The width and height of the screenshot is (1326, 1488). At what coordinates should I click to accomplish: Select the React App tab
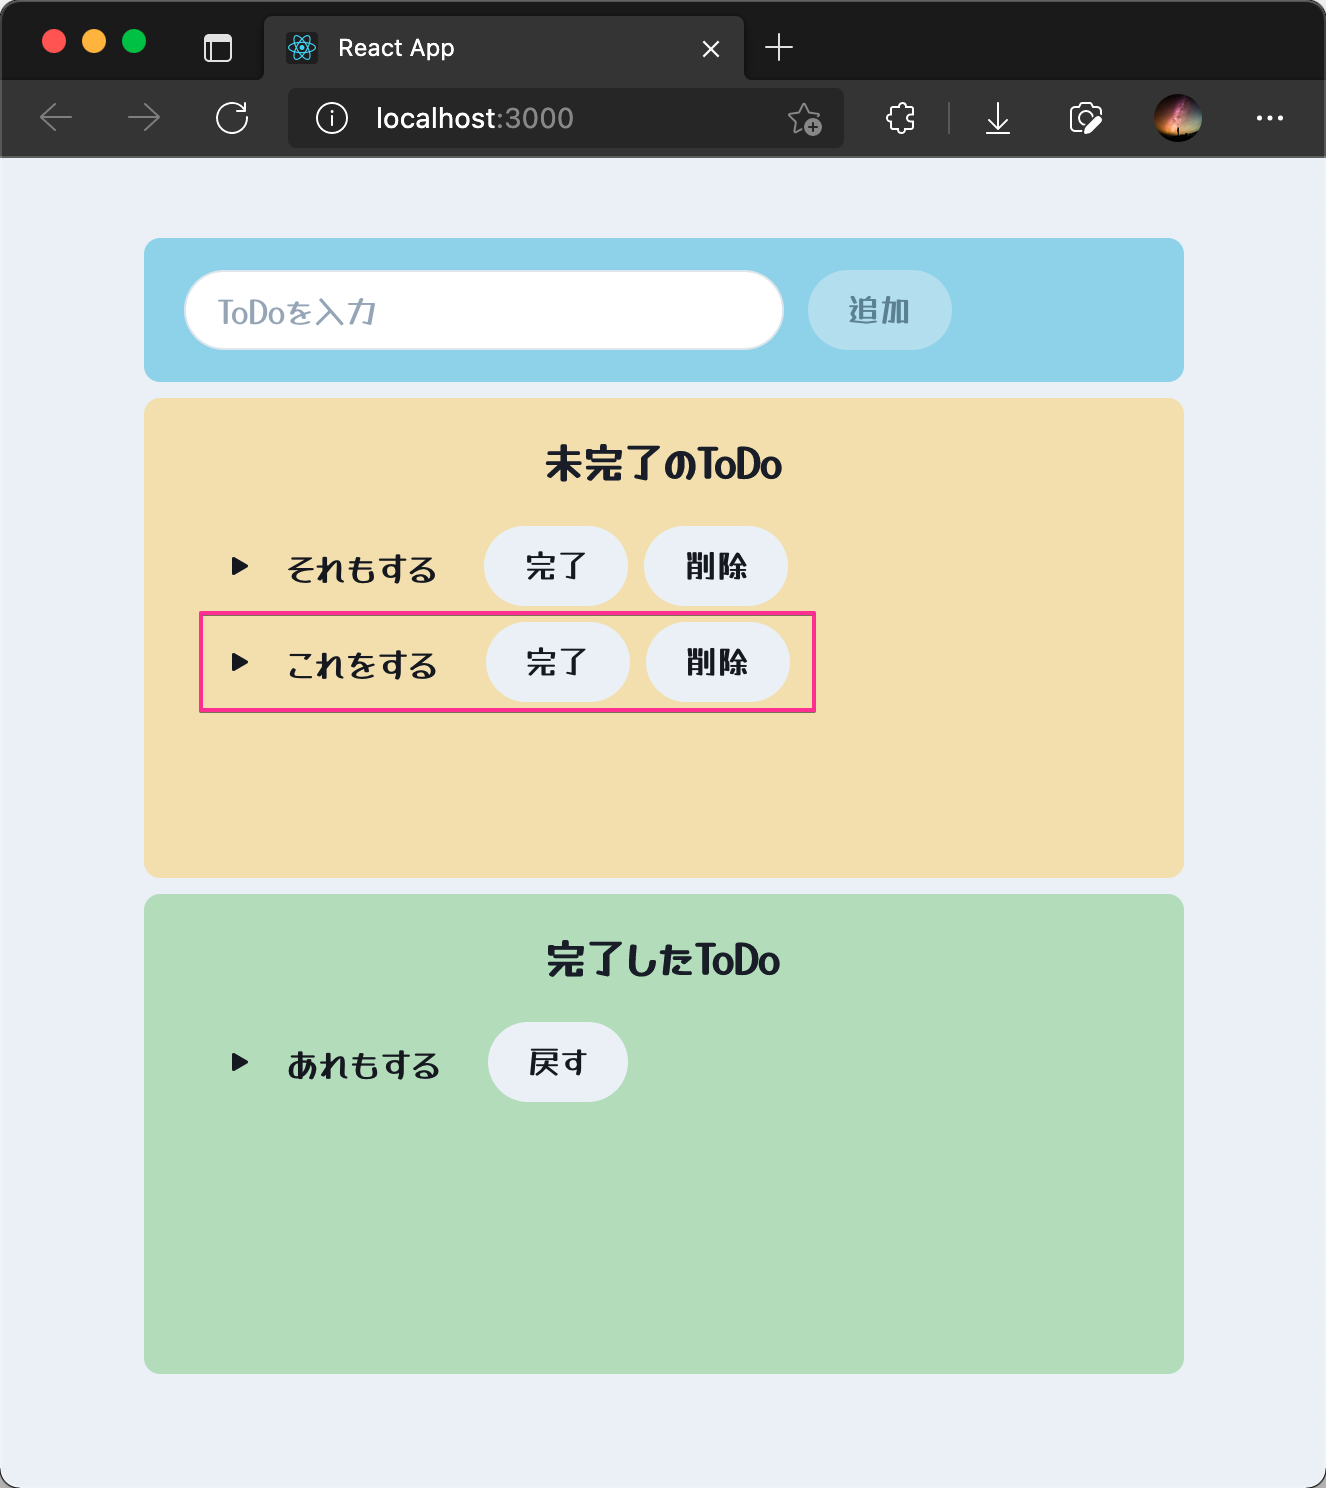point(450,47)
